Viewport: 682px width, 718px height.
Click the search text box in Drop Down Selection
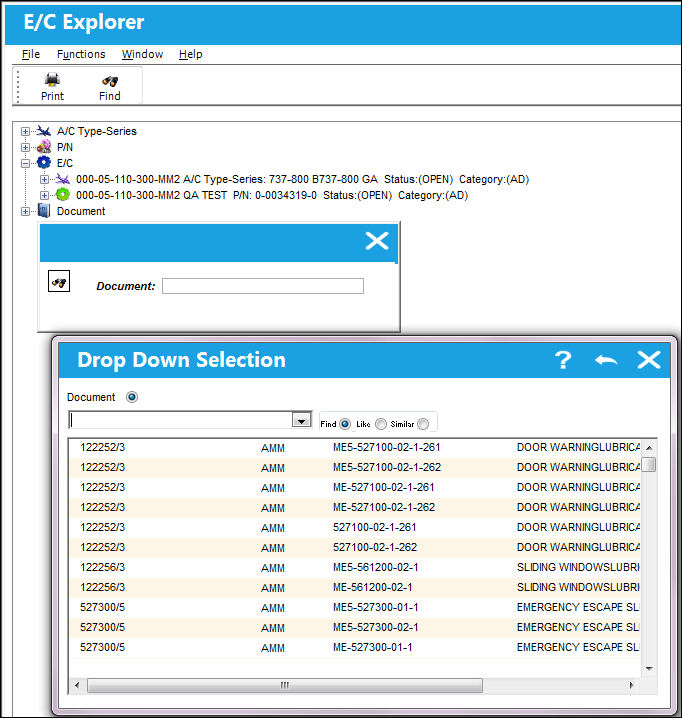[x=180, y=420]
